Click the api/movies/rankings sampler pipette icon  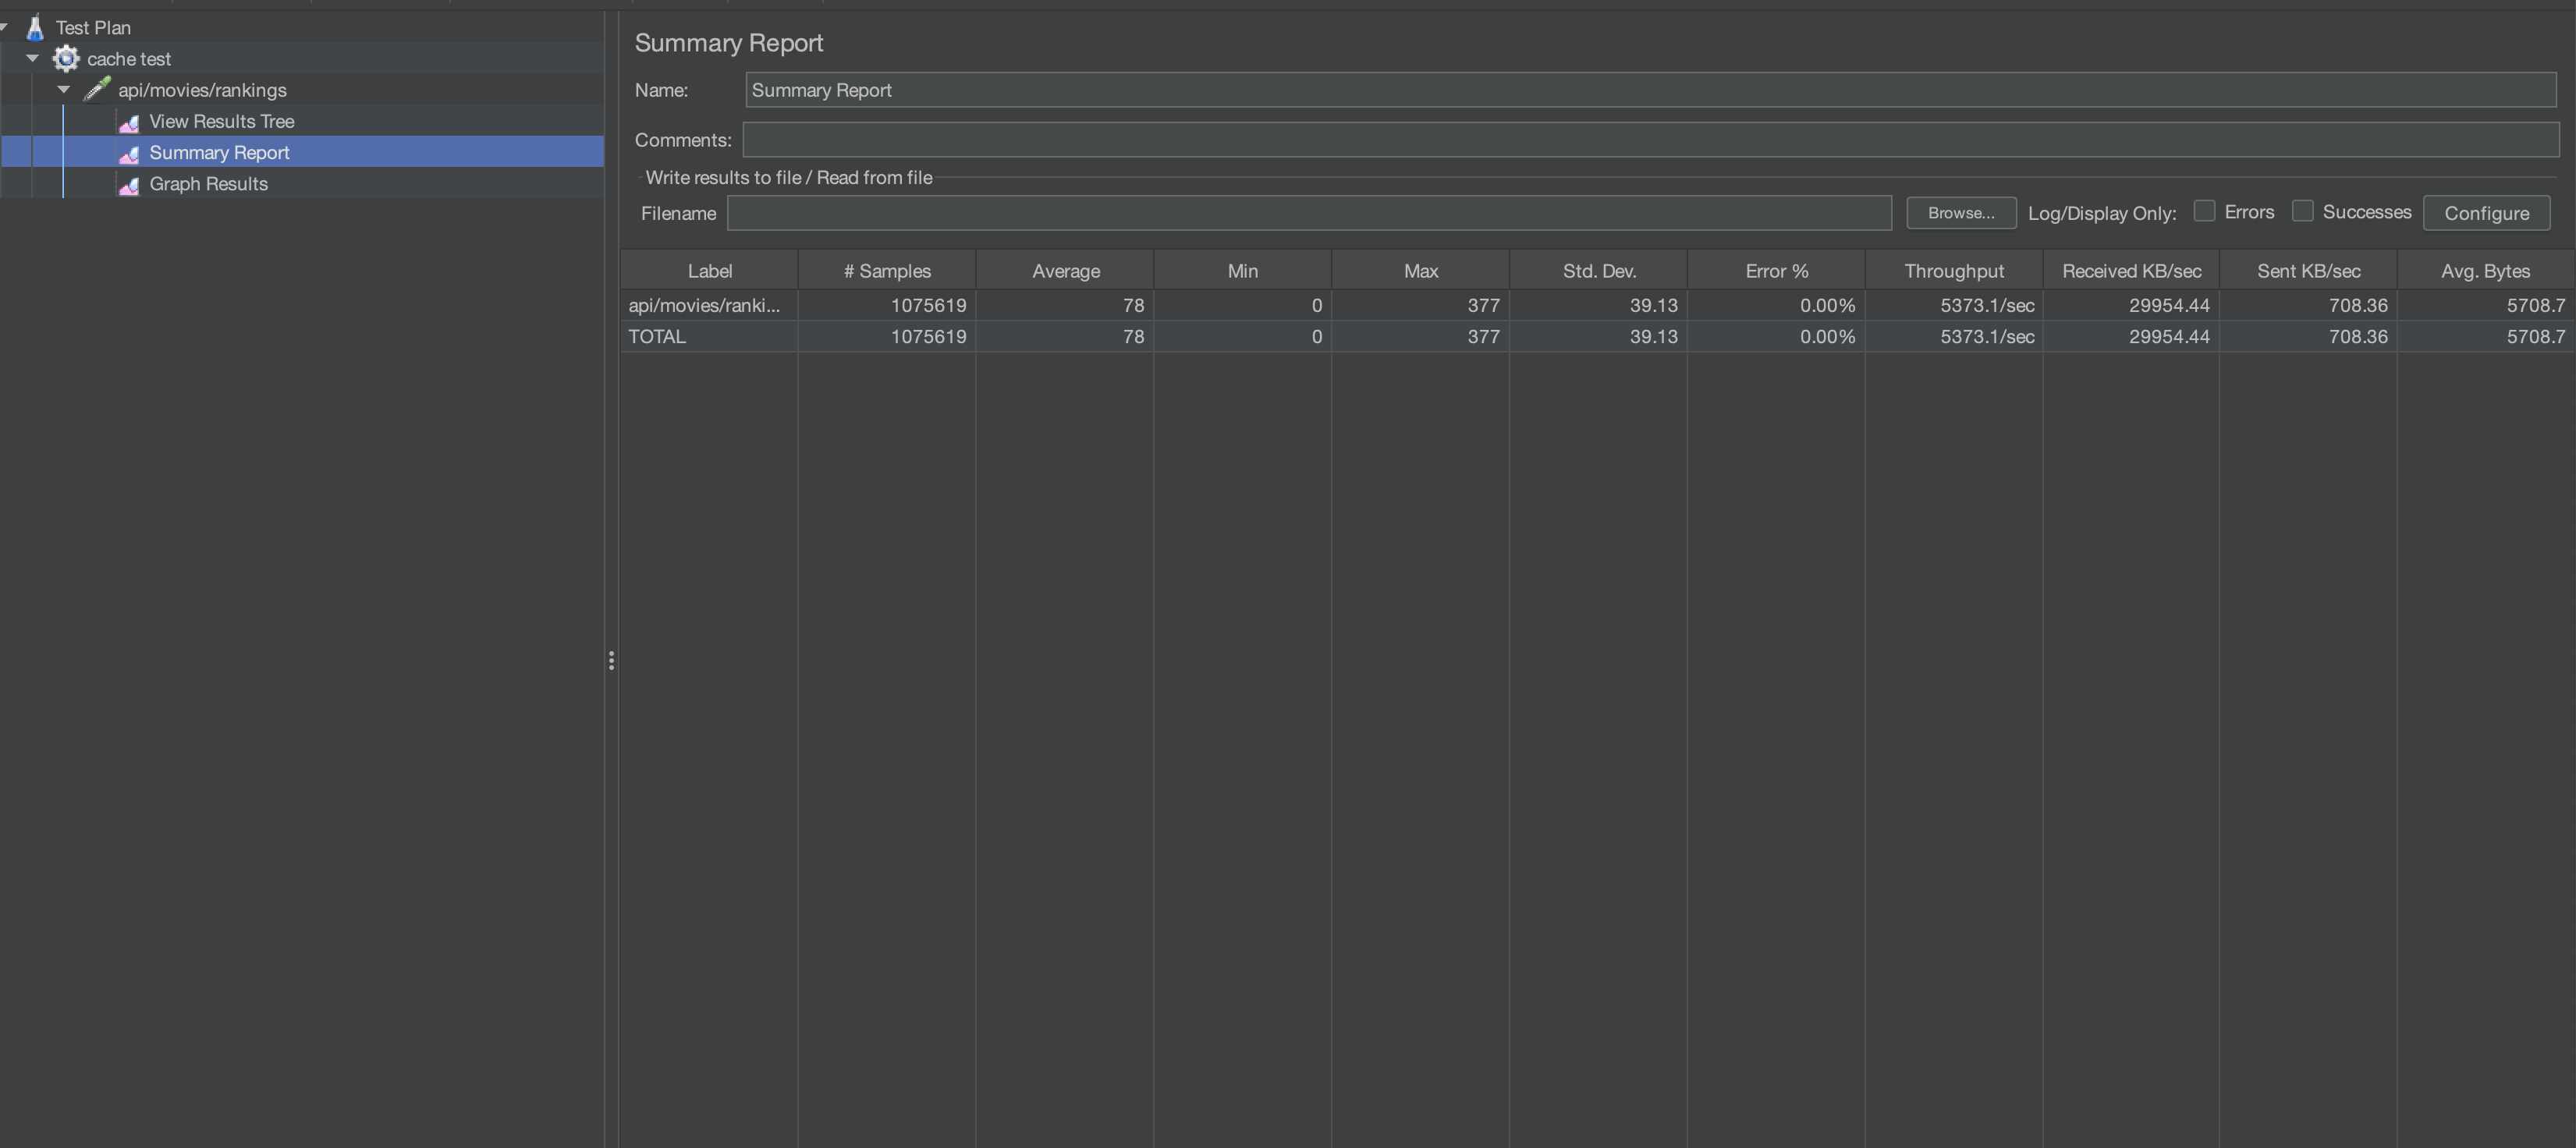coord(97,89)
